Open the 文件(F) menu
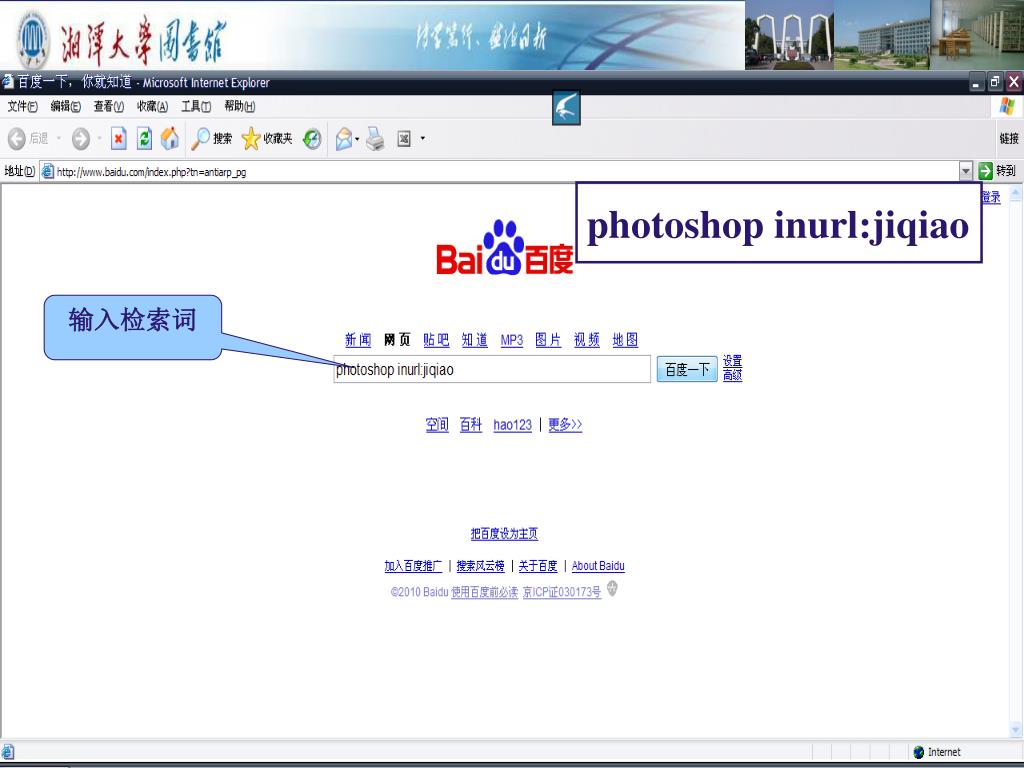 pos(22,106)
